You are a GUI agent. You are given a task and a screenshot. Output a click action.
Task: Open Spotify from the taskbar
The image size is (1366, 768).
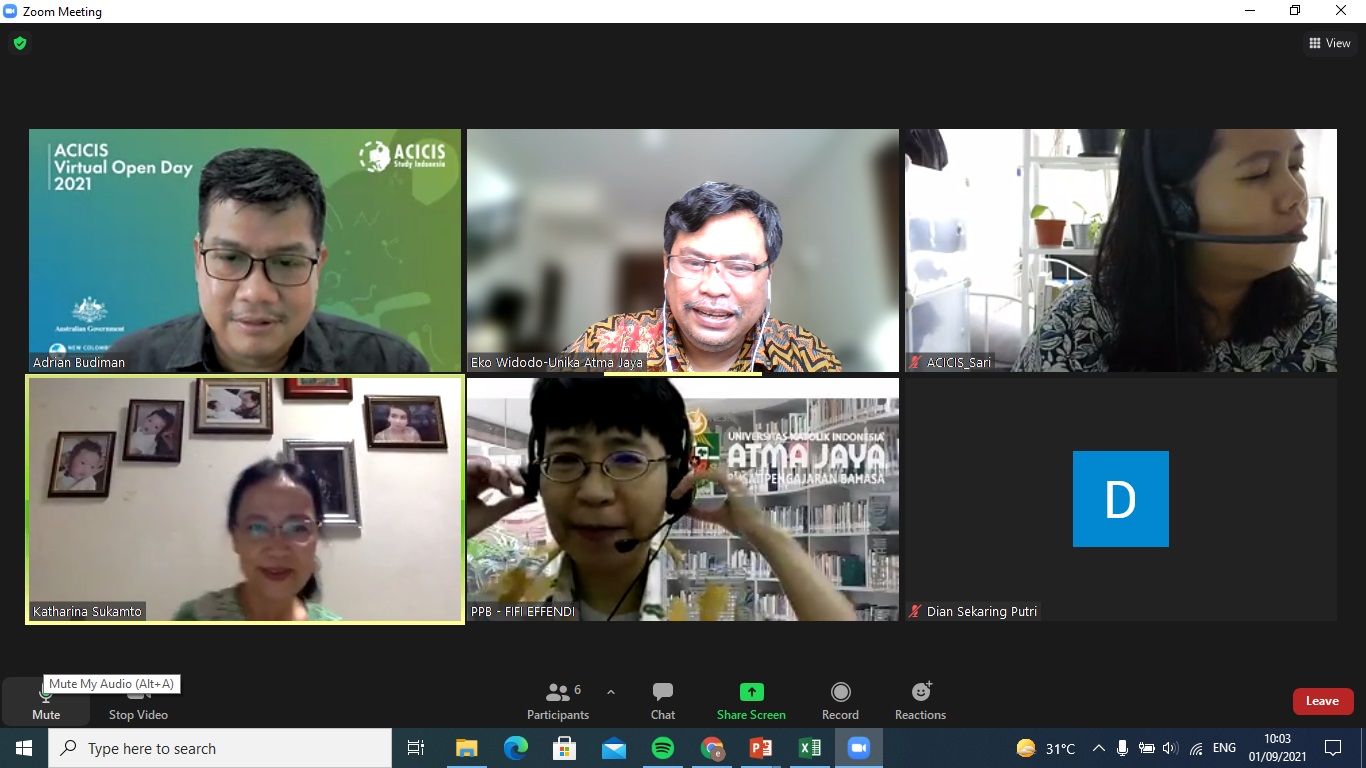tap(662, 748)
